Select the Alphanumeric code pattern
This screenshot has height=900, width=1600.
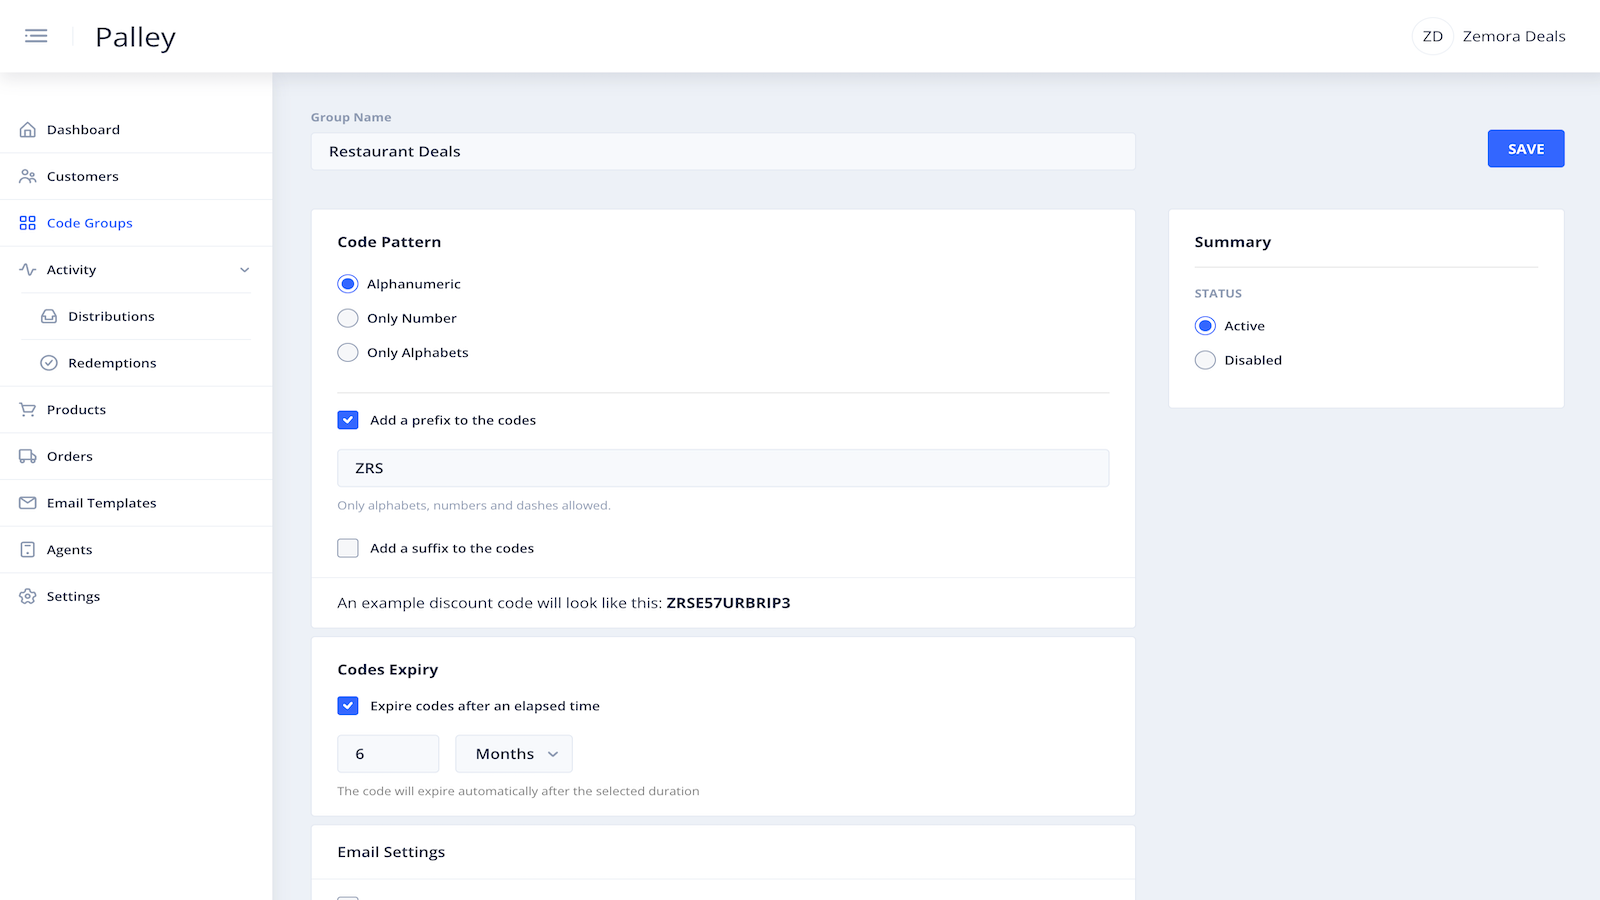point(348,284)
